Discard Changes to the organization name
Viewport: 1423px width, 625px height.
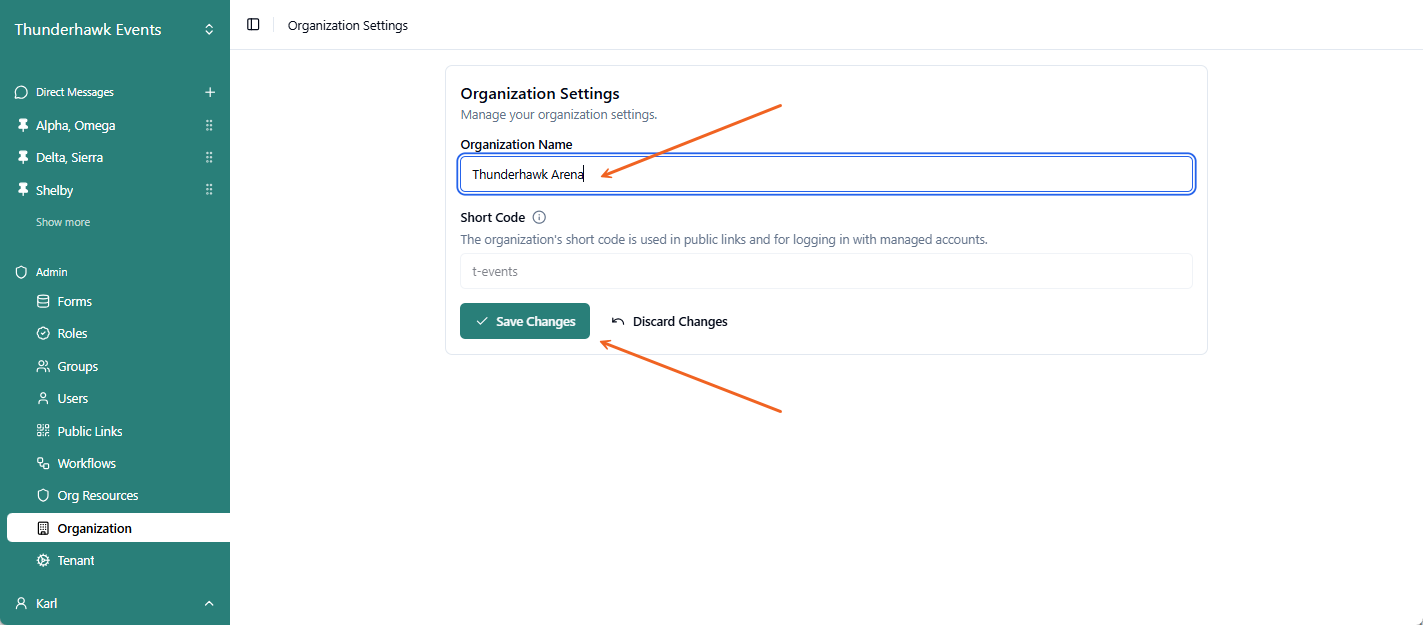point(669,321)
